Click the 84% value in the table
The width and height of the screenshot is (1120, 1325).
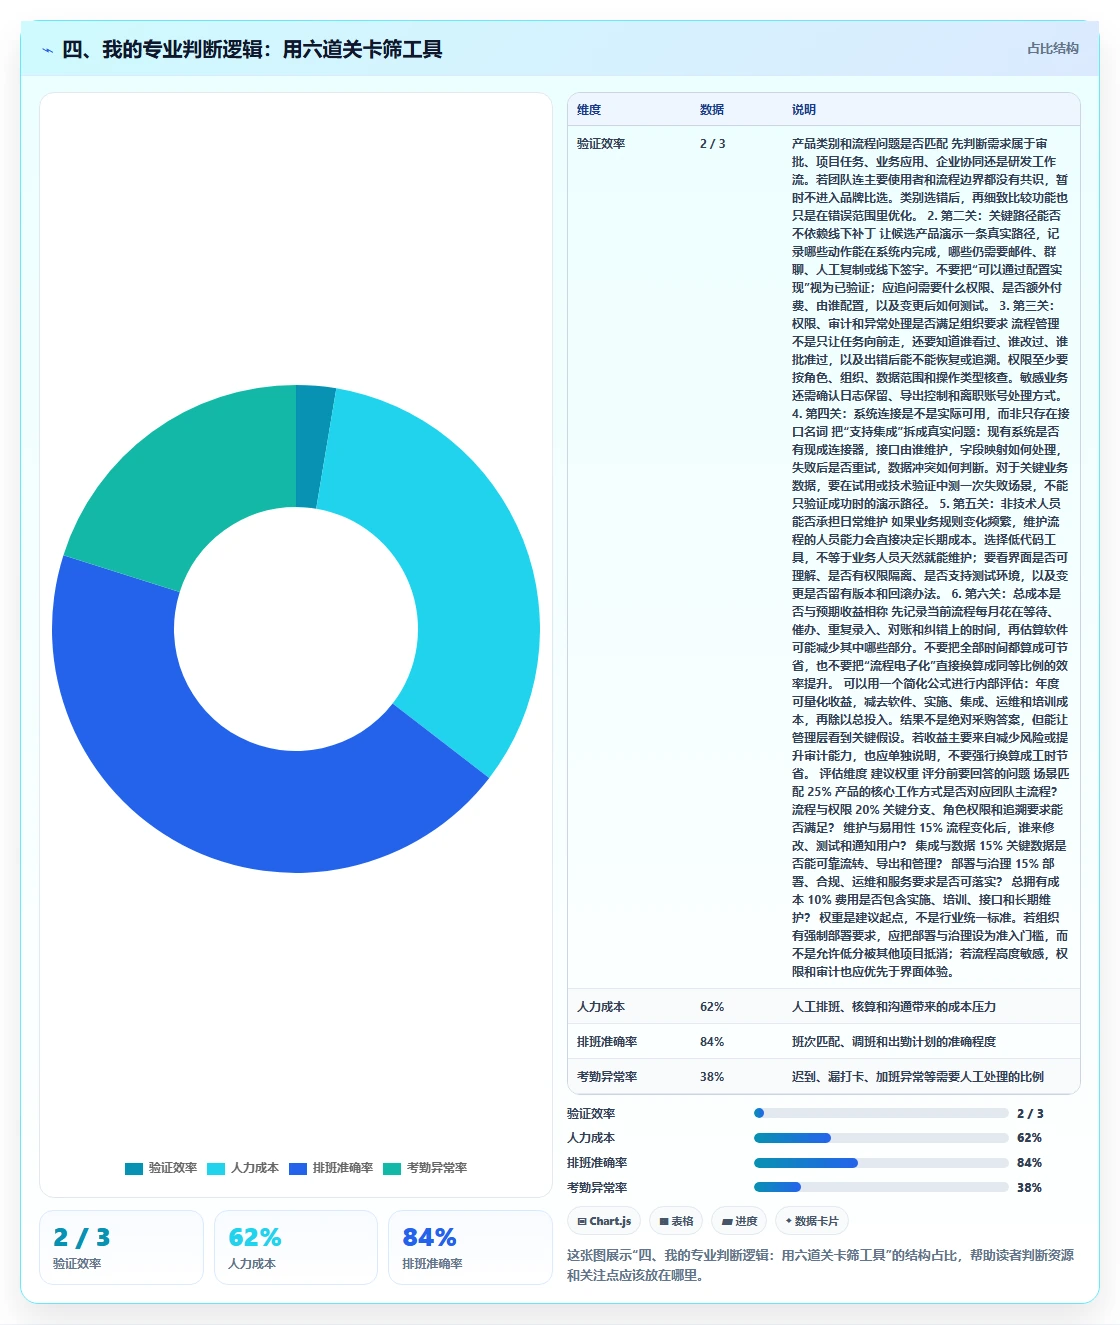tap(712, 1042)
